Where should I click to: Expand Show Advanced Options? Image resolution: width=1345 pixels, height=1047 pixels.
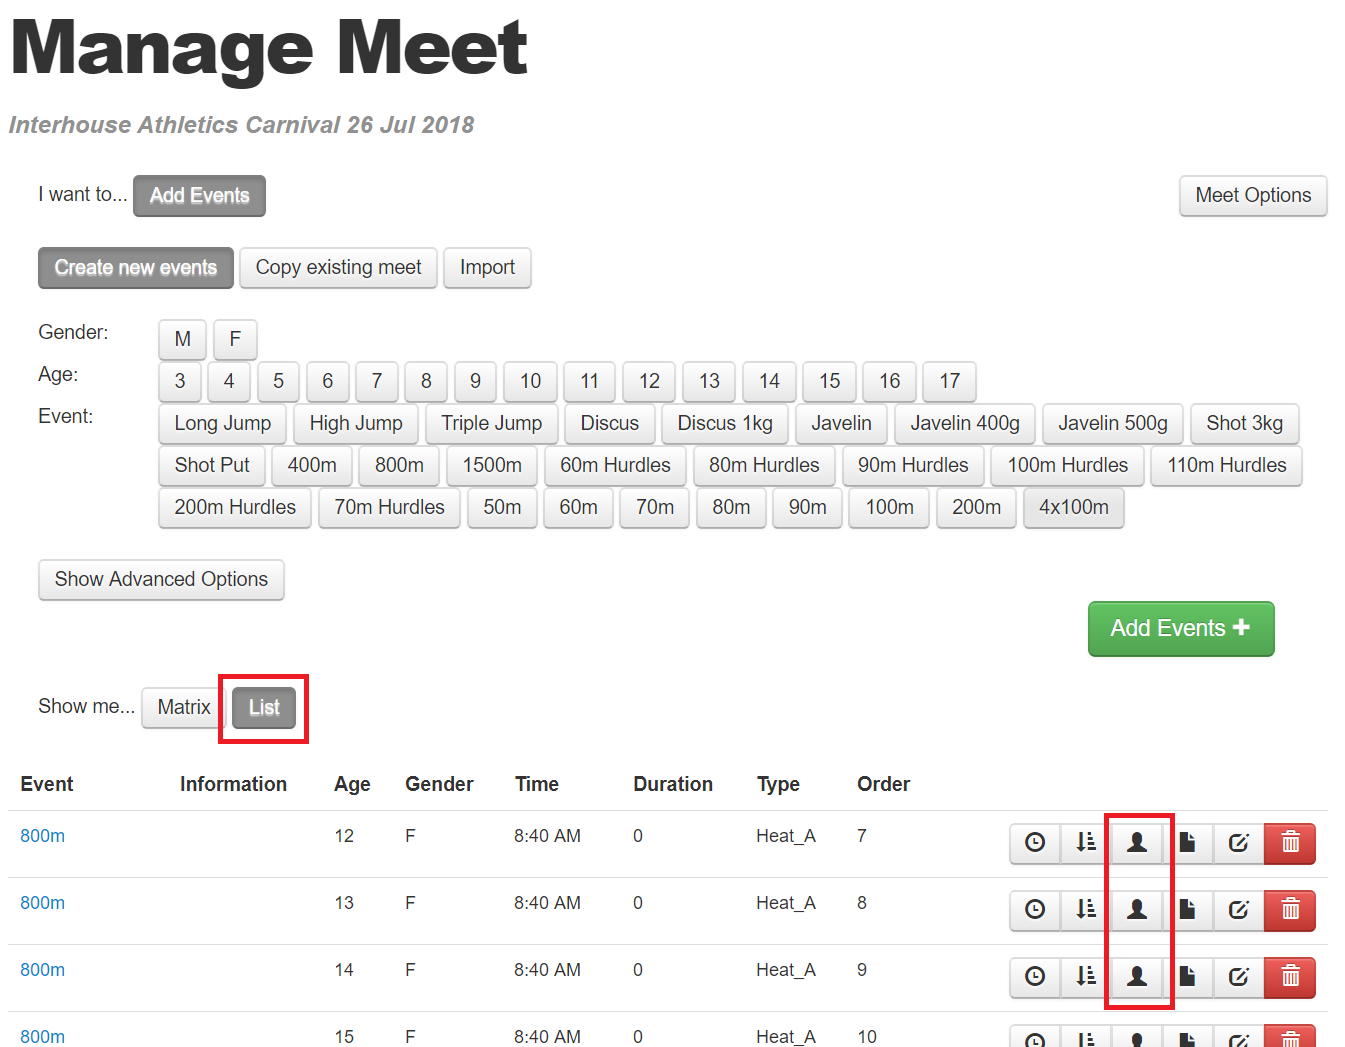pos(161,579)
